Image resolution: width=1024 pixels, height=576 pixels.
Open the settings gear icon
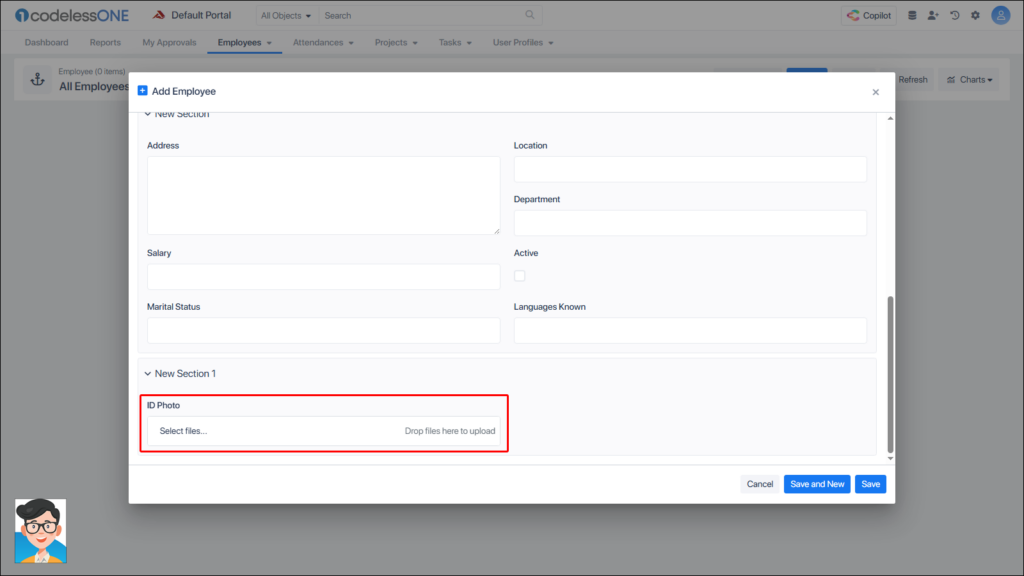pos(975,15)
